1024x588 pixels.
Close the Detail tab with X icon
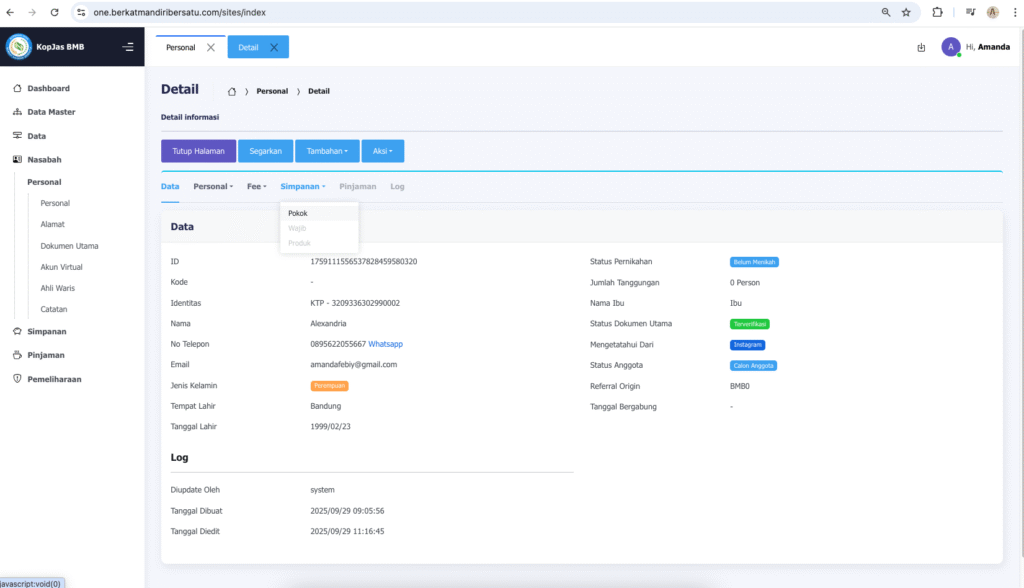tap(273, 47)
